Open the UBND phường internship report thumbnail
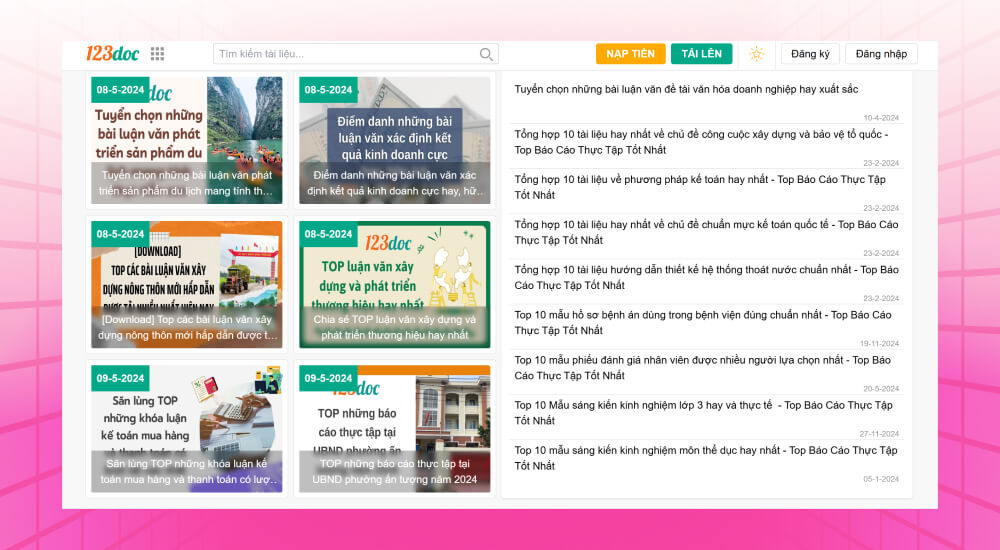The height and width of the screenshot is (550, 1000). (394, 428)
